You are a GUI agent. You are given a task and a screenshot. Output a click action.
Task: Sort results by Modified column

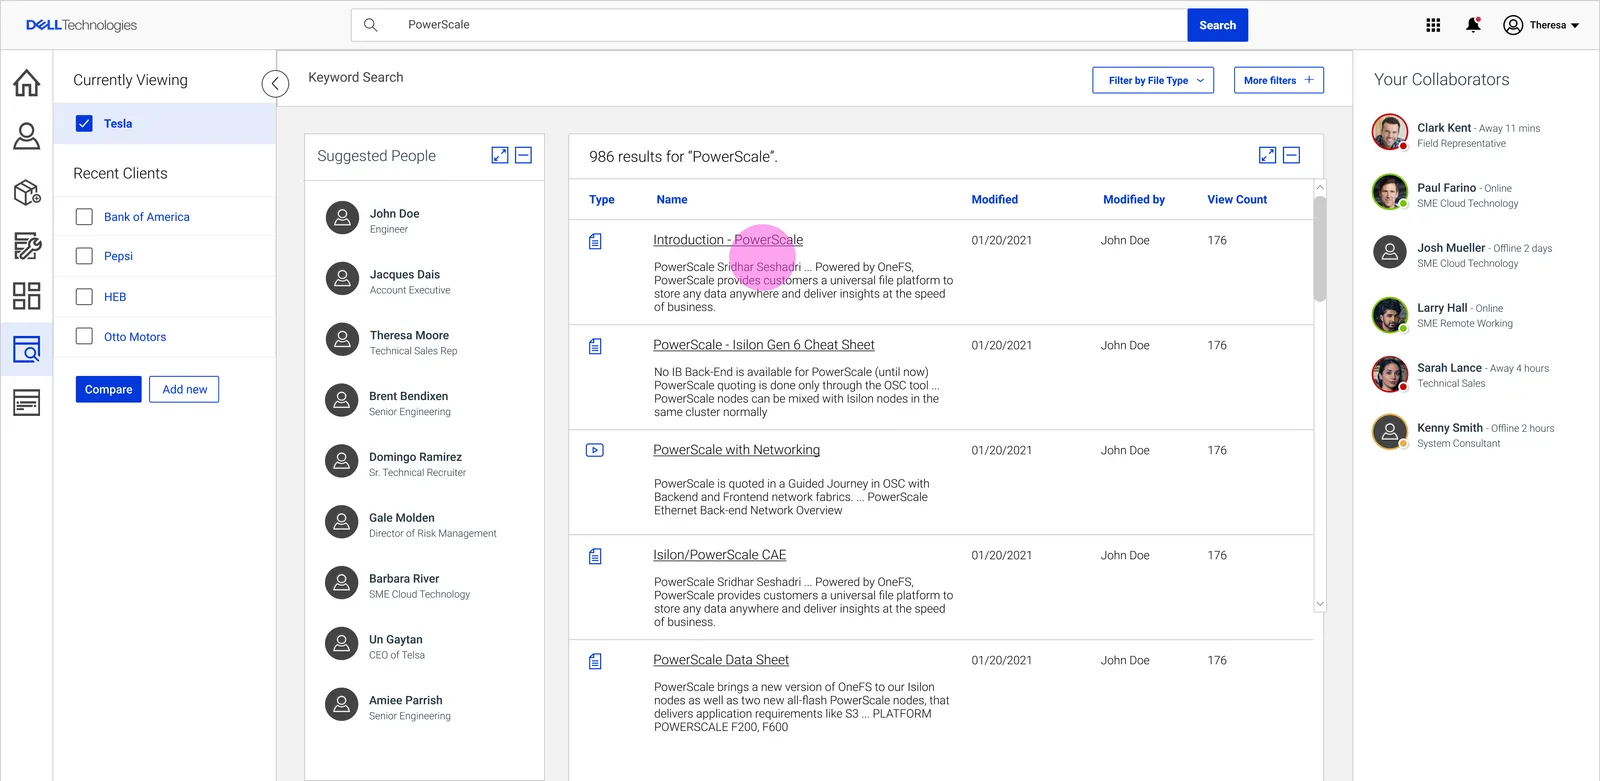(x=995, y=200)
